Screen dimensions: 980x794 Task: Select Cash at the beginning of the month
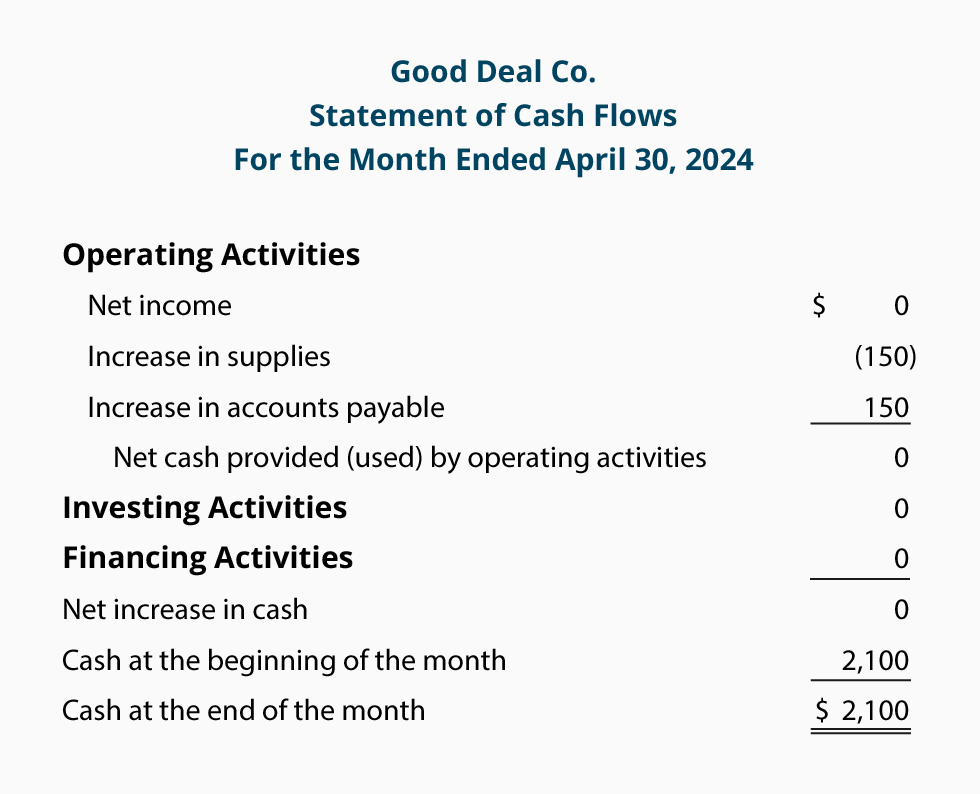pos(284,660)
